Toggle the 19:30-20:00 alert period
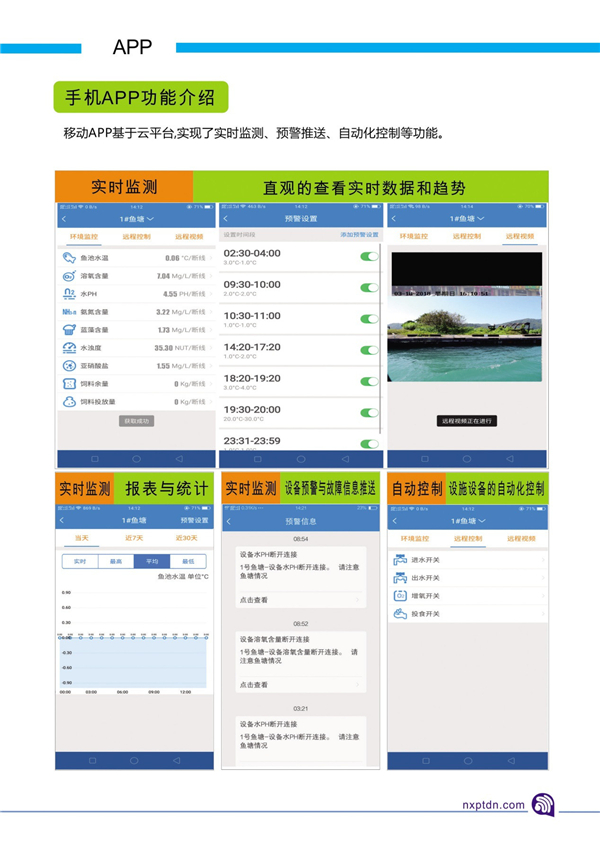Image resolution: width=600 pixels, height=848 pixels. (370, 413)
